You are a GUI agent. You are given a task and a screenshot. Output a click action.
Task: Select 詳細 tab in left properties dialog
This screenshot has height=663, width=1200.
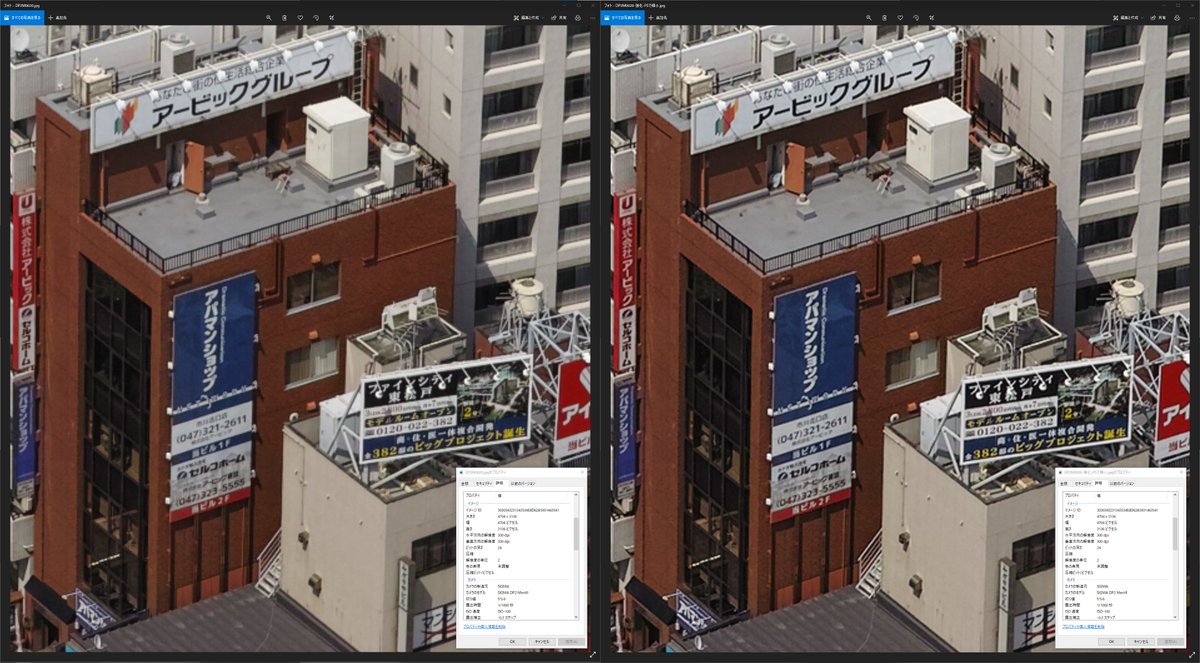[499, 482]
